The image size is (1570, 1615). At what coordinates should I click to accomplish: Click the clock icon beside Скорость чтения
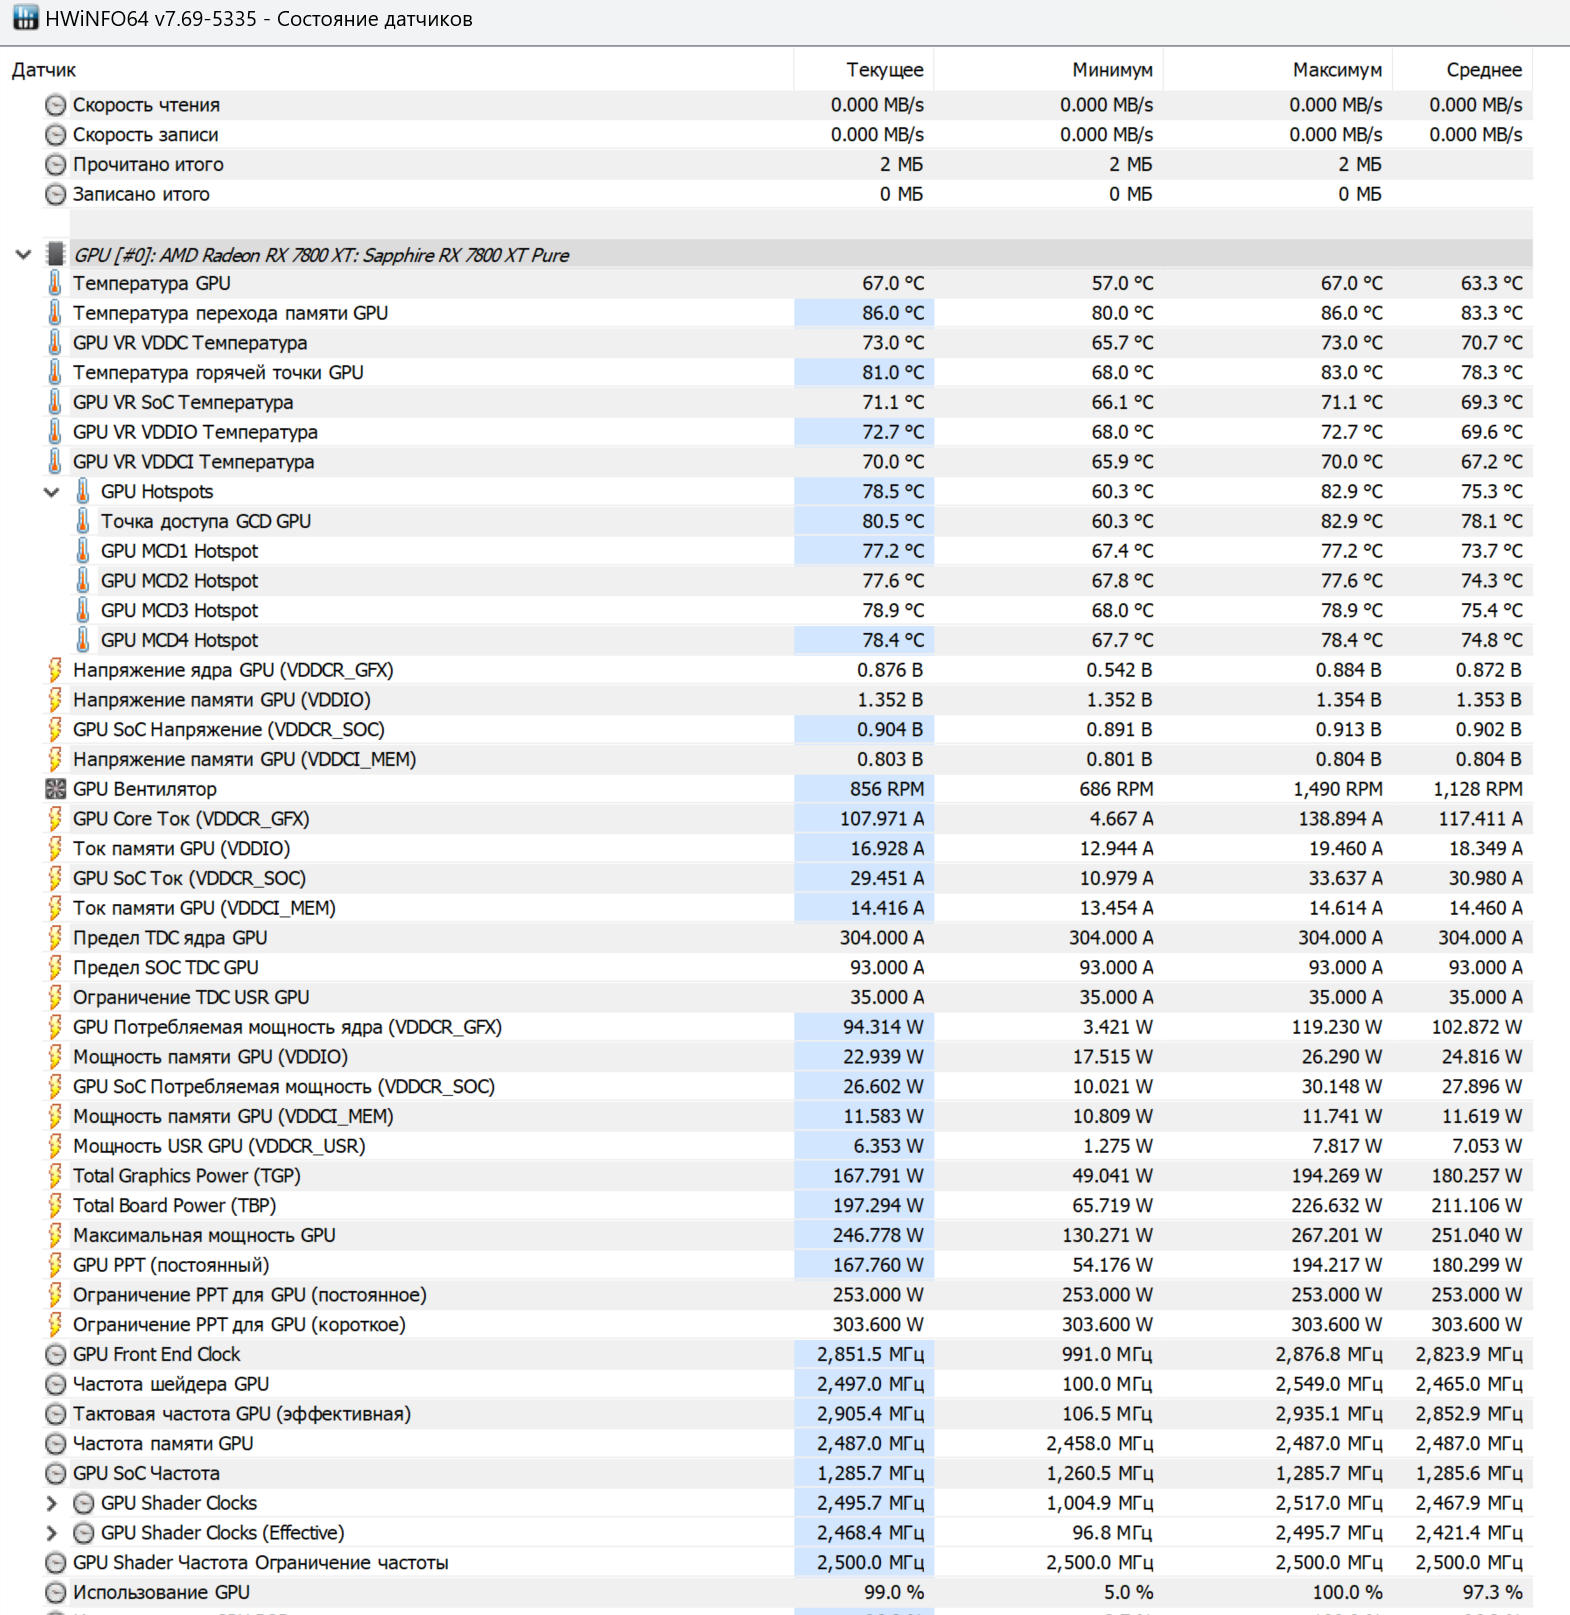tap(56, 105)
